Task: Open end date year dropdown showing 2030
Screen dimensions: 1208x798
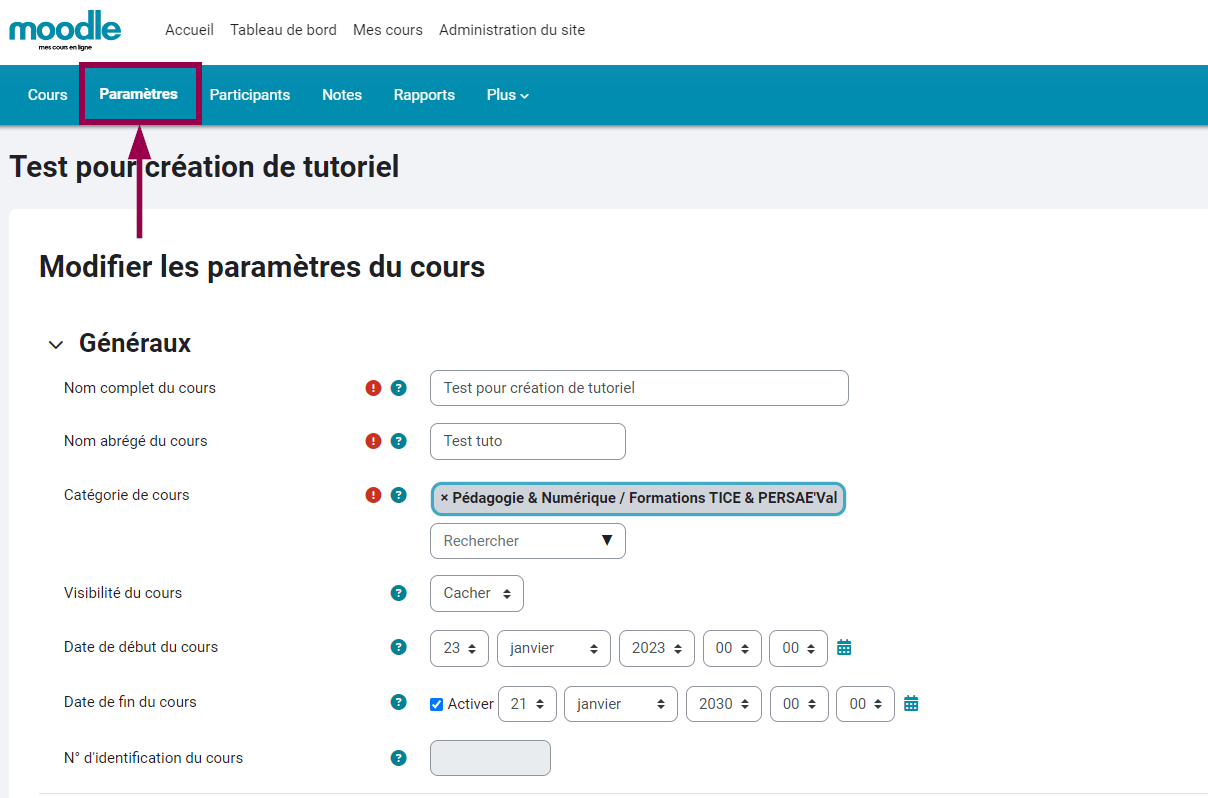Action: tap(724, 704)
